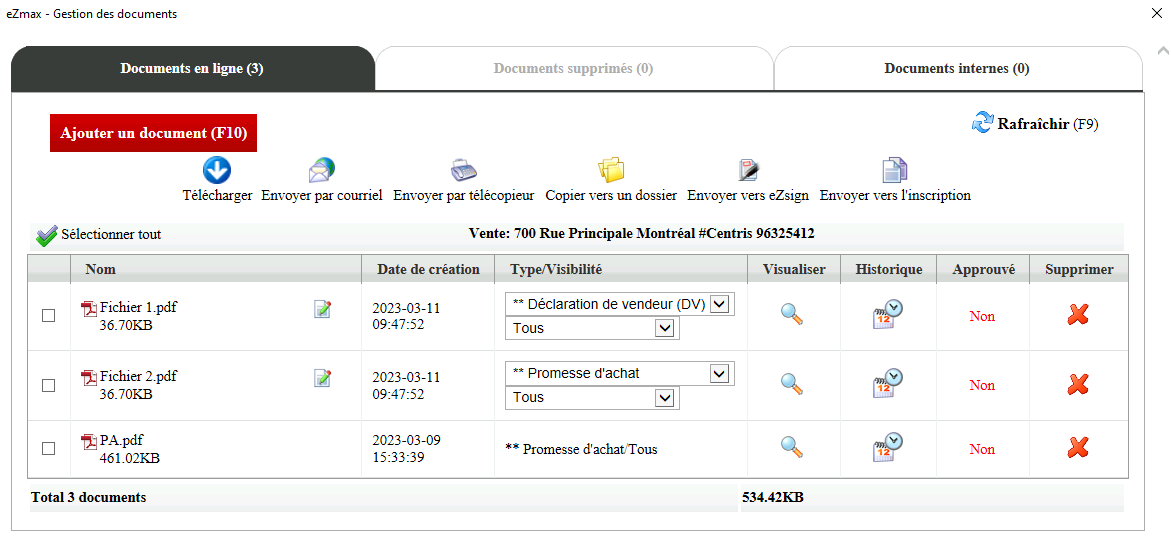Expand the Déclaration de vendeur (DV) dropdown

point(620,304)
